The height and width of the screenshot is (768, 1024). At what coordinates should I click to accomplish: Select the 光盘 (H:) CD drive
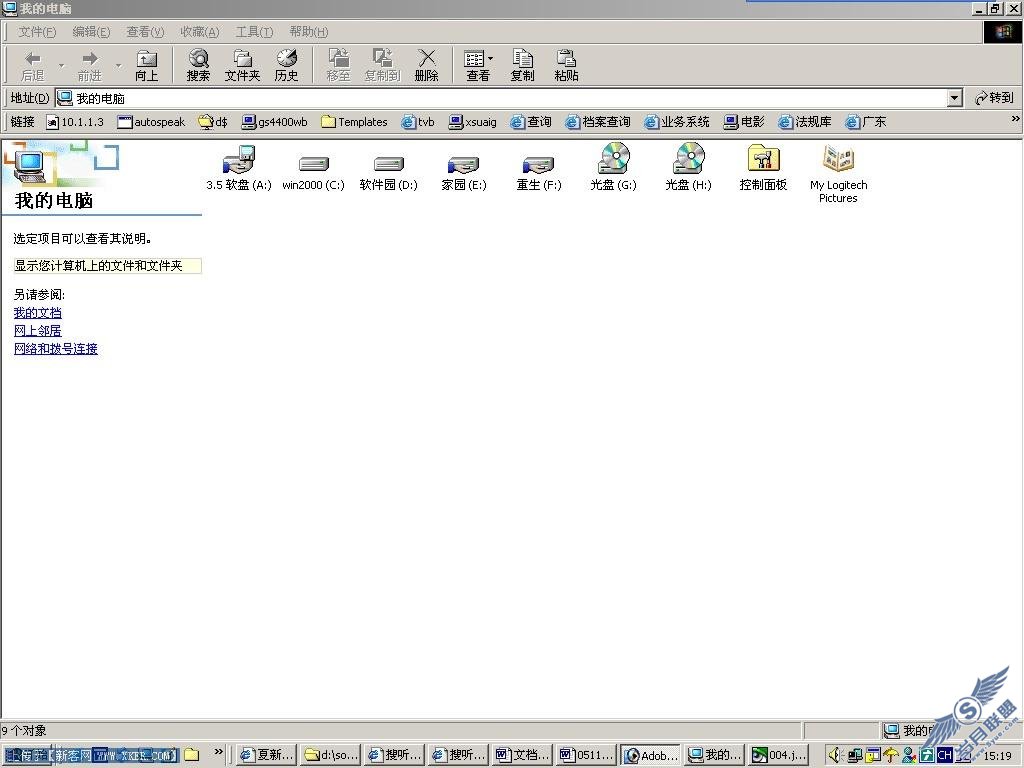click(x=688, y=168)
